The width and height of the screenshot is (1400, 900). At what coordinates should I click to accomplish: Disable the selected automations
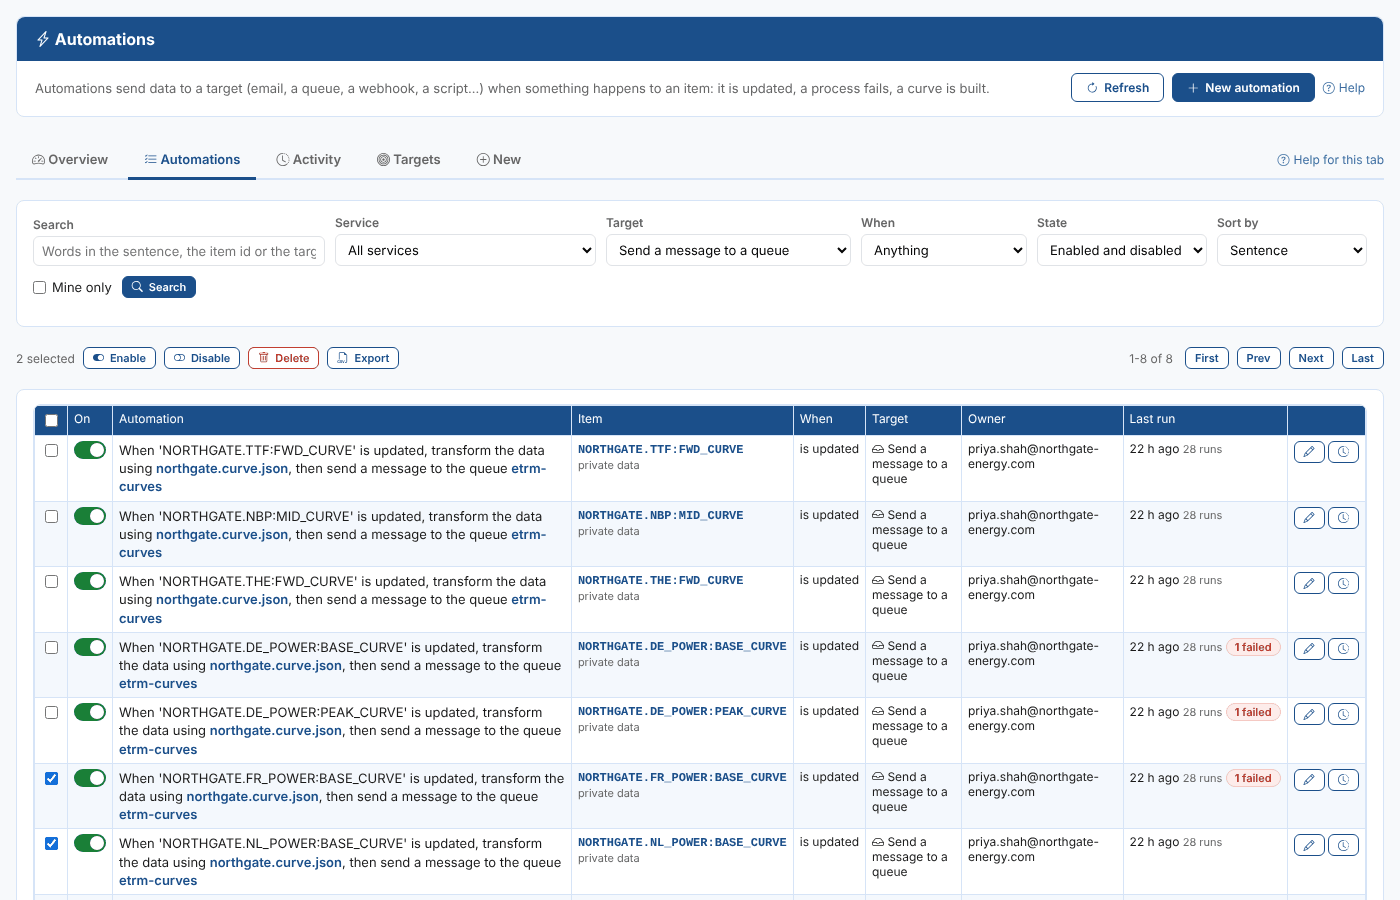point(202,358)
